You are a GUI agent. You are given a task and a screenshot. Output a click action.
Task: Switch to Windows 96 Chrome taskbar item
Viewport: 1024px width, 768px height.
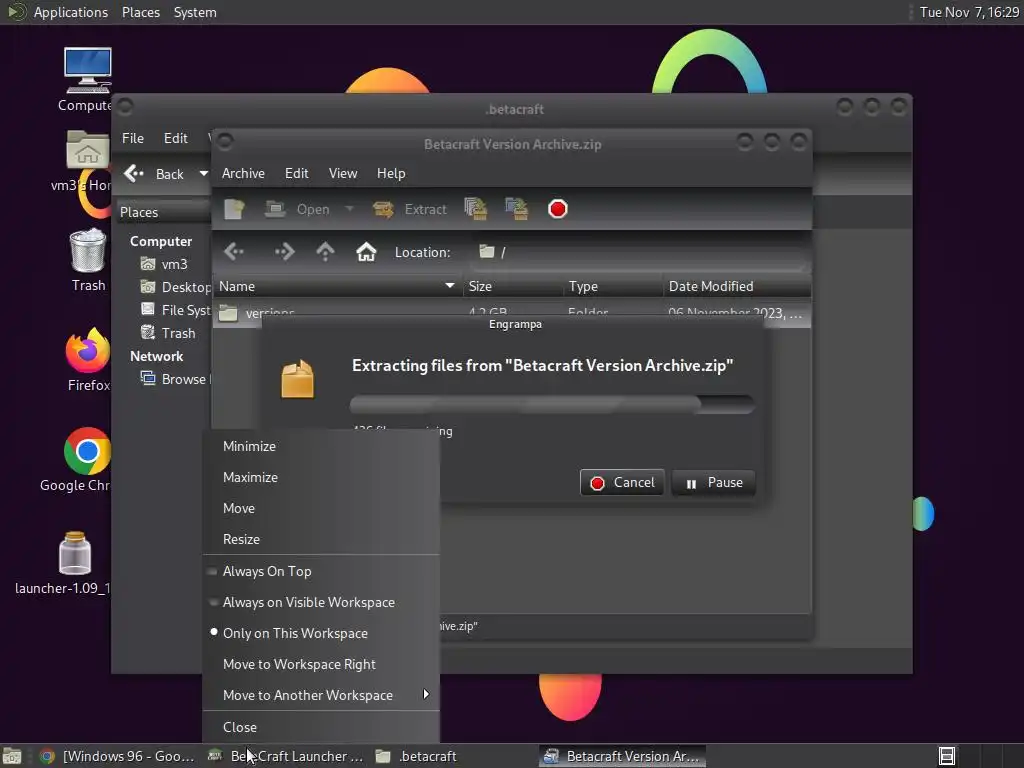pos(117,756)
